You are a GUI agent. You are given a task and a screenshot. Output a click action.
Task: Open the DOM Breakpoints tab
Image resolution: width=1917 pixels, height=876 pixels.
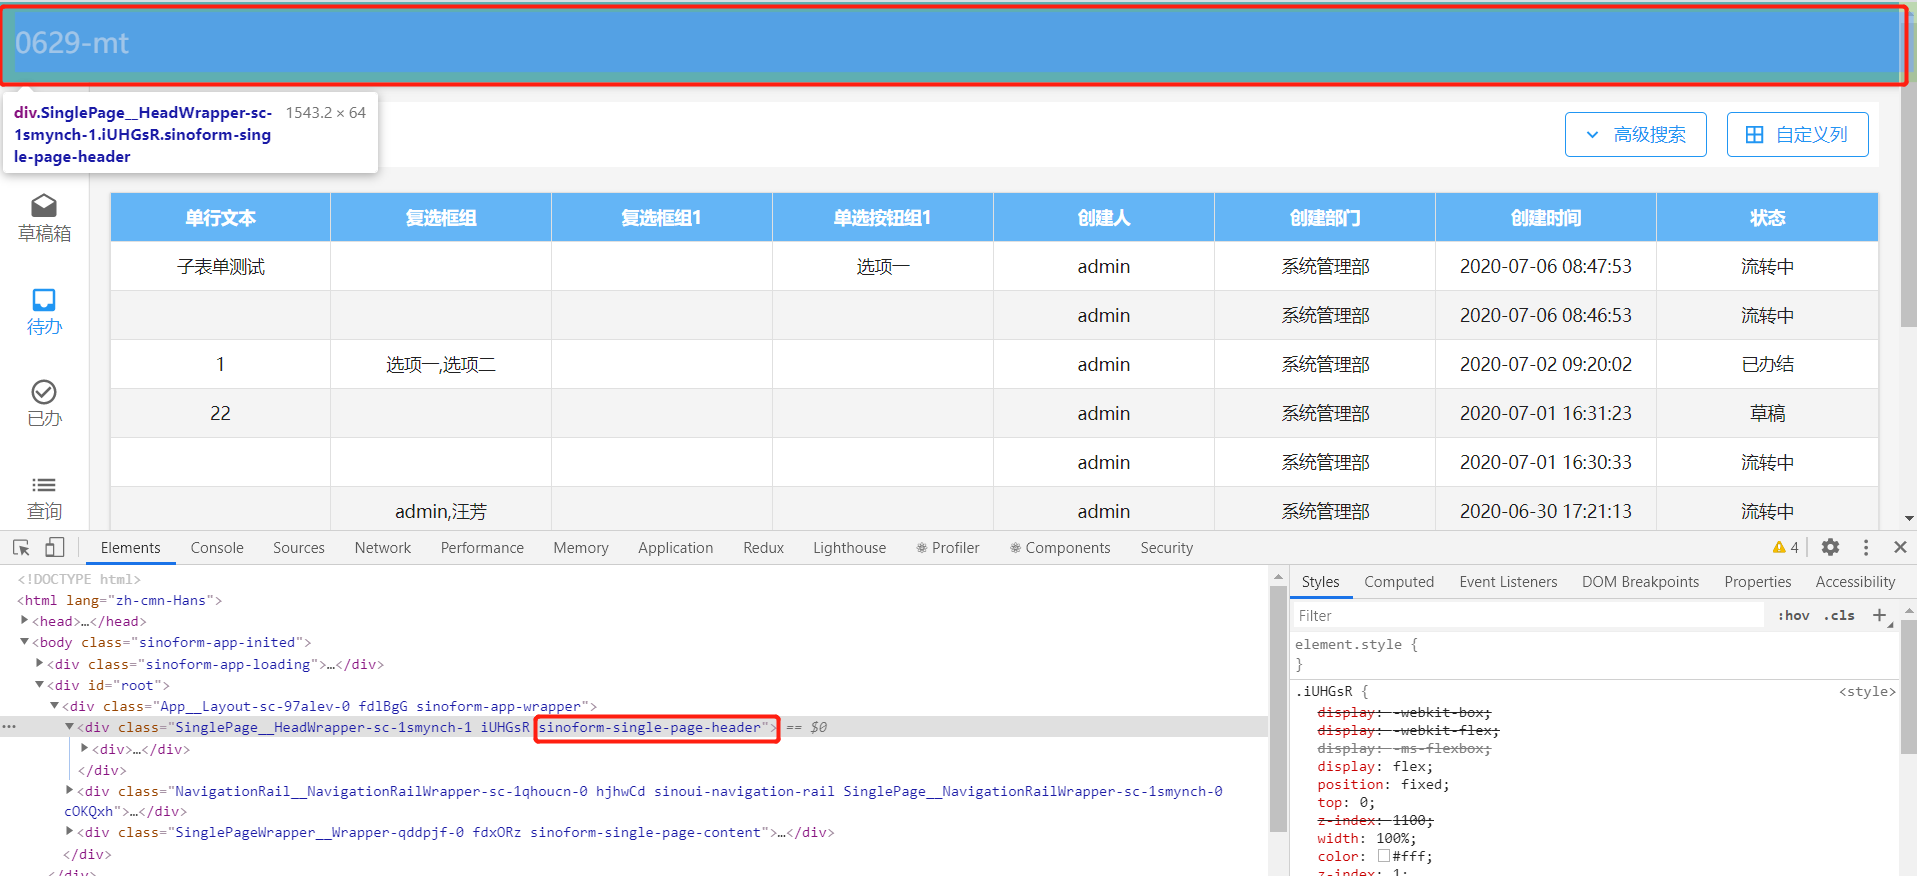tap(1640, 582)
